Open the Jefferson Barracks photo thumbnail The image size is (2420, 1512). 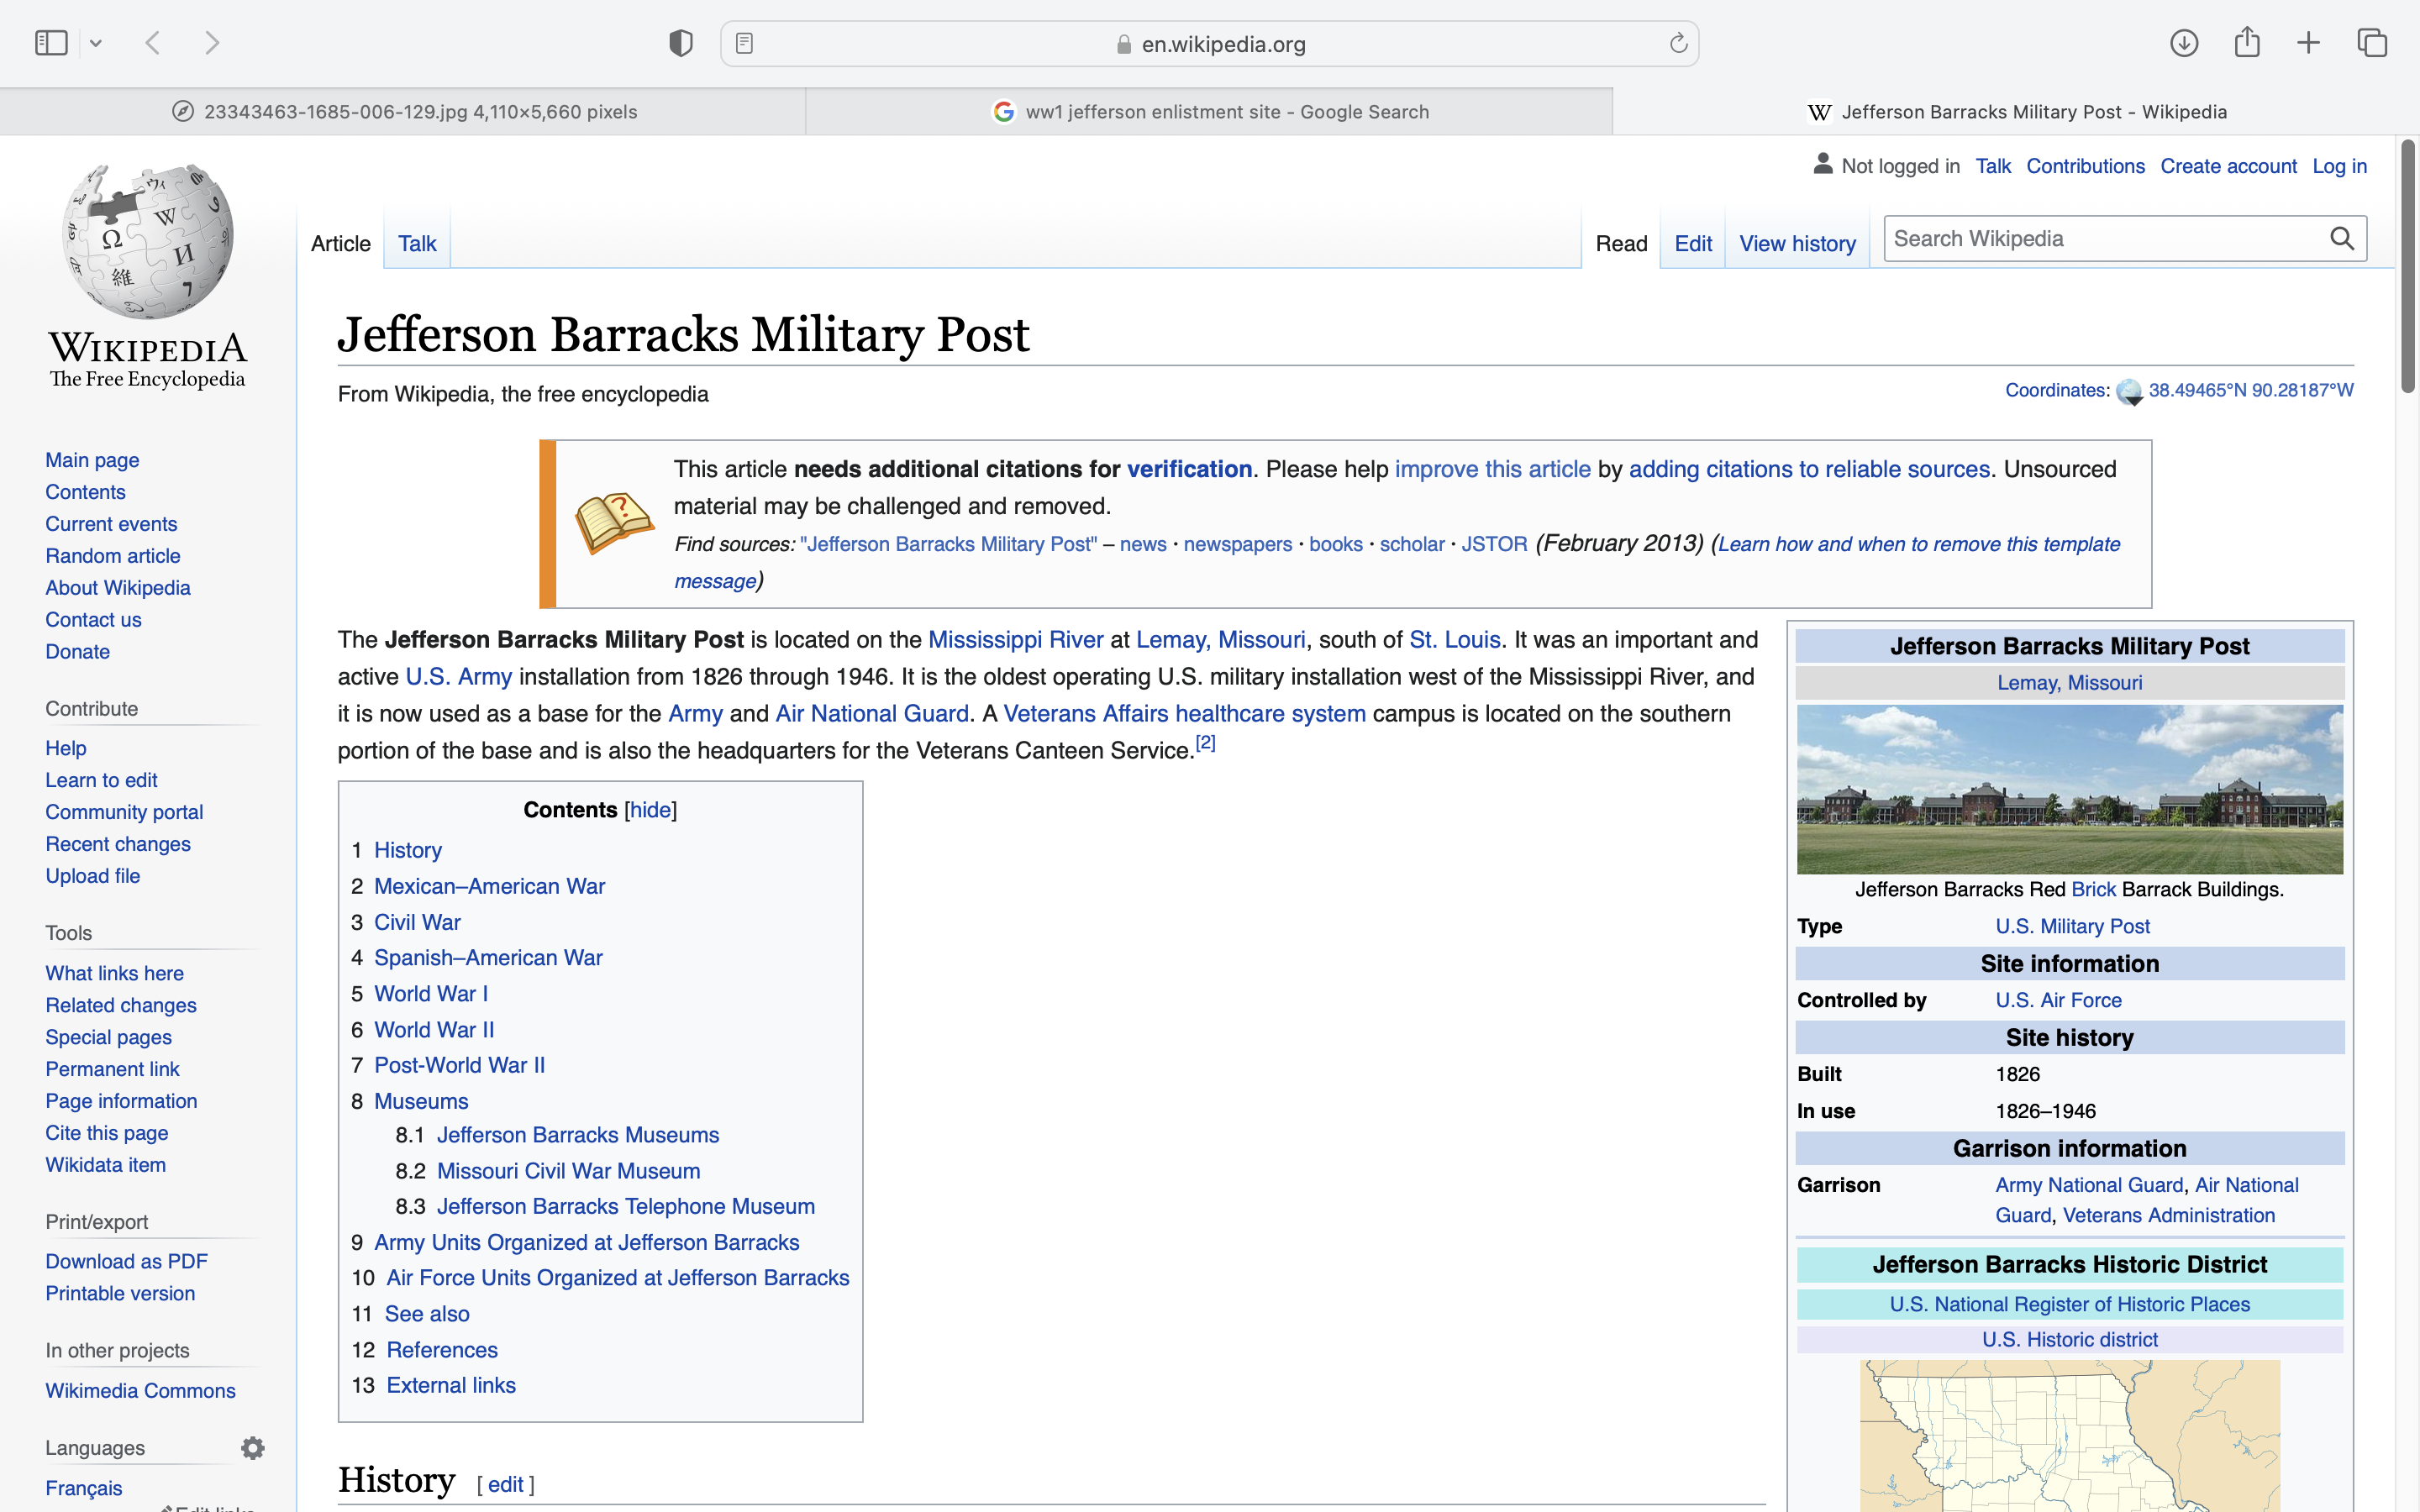pos(2069,789)
